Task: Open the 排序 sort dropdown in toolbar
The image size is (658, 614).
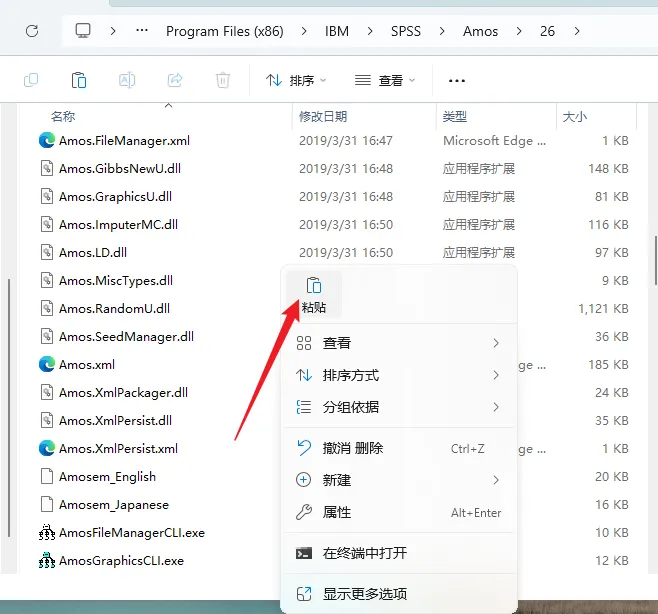Action: coord(296,80)
